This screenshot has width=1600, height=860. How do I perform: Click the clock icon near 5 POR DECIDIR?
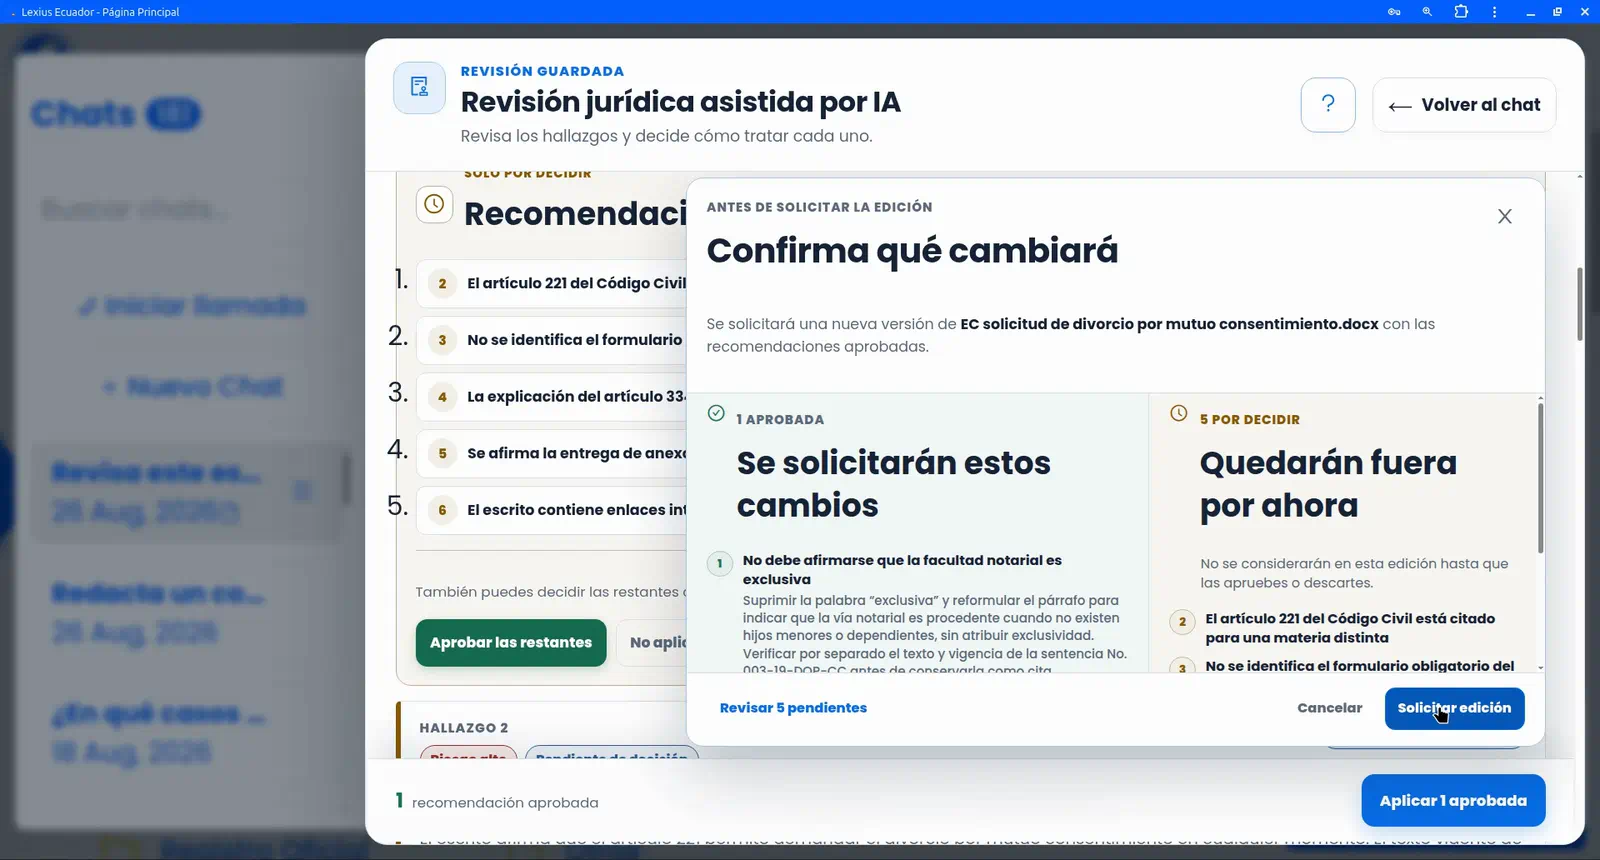1179,413
